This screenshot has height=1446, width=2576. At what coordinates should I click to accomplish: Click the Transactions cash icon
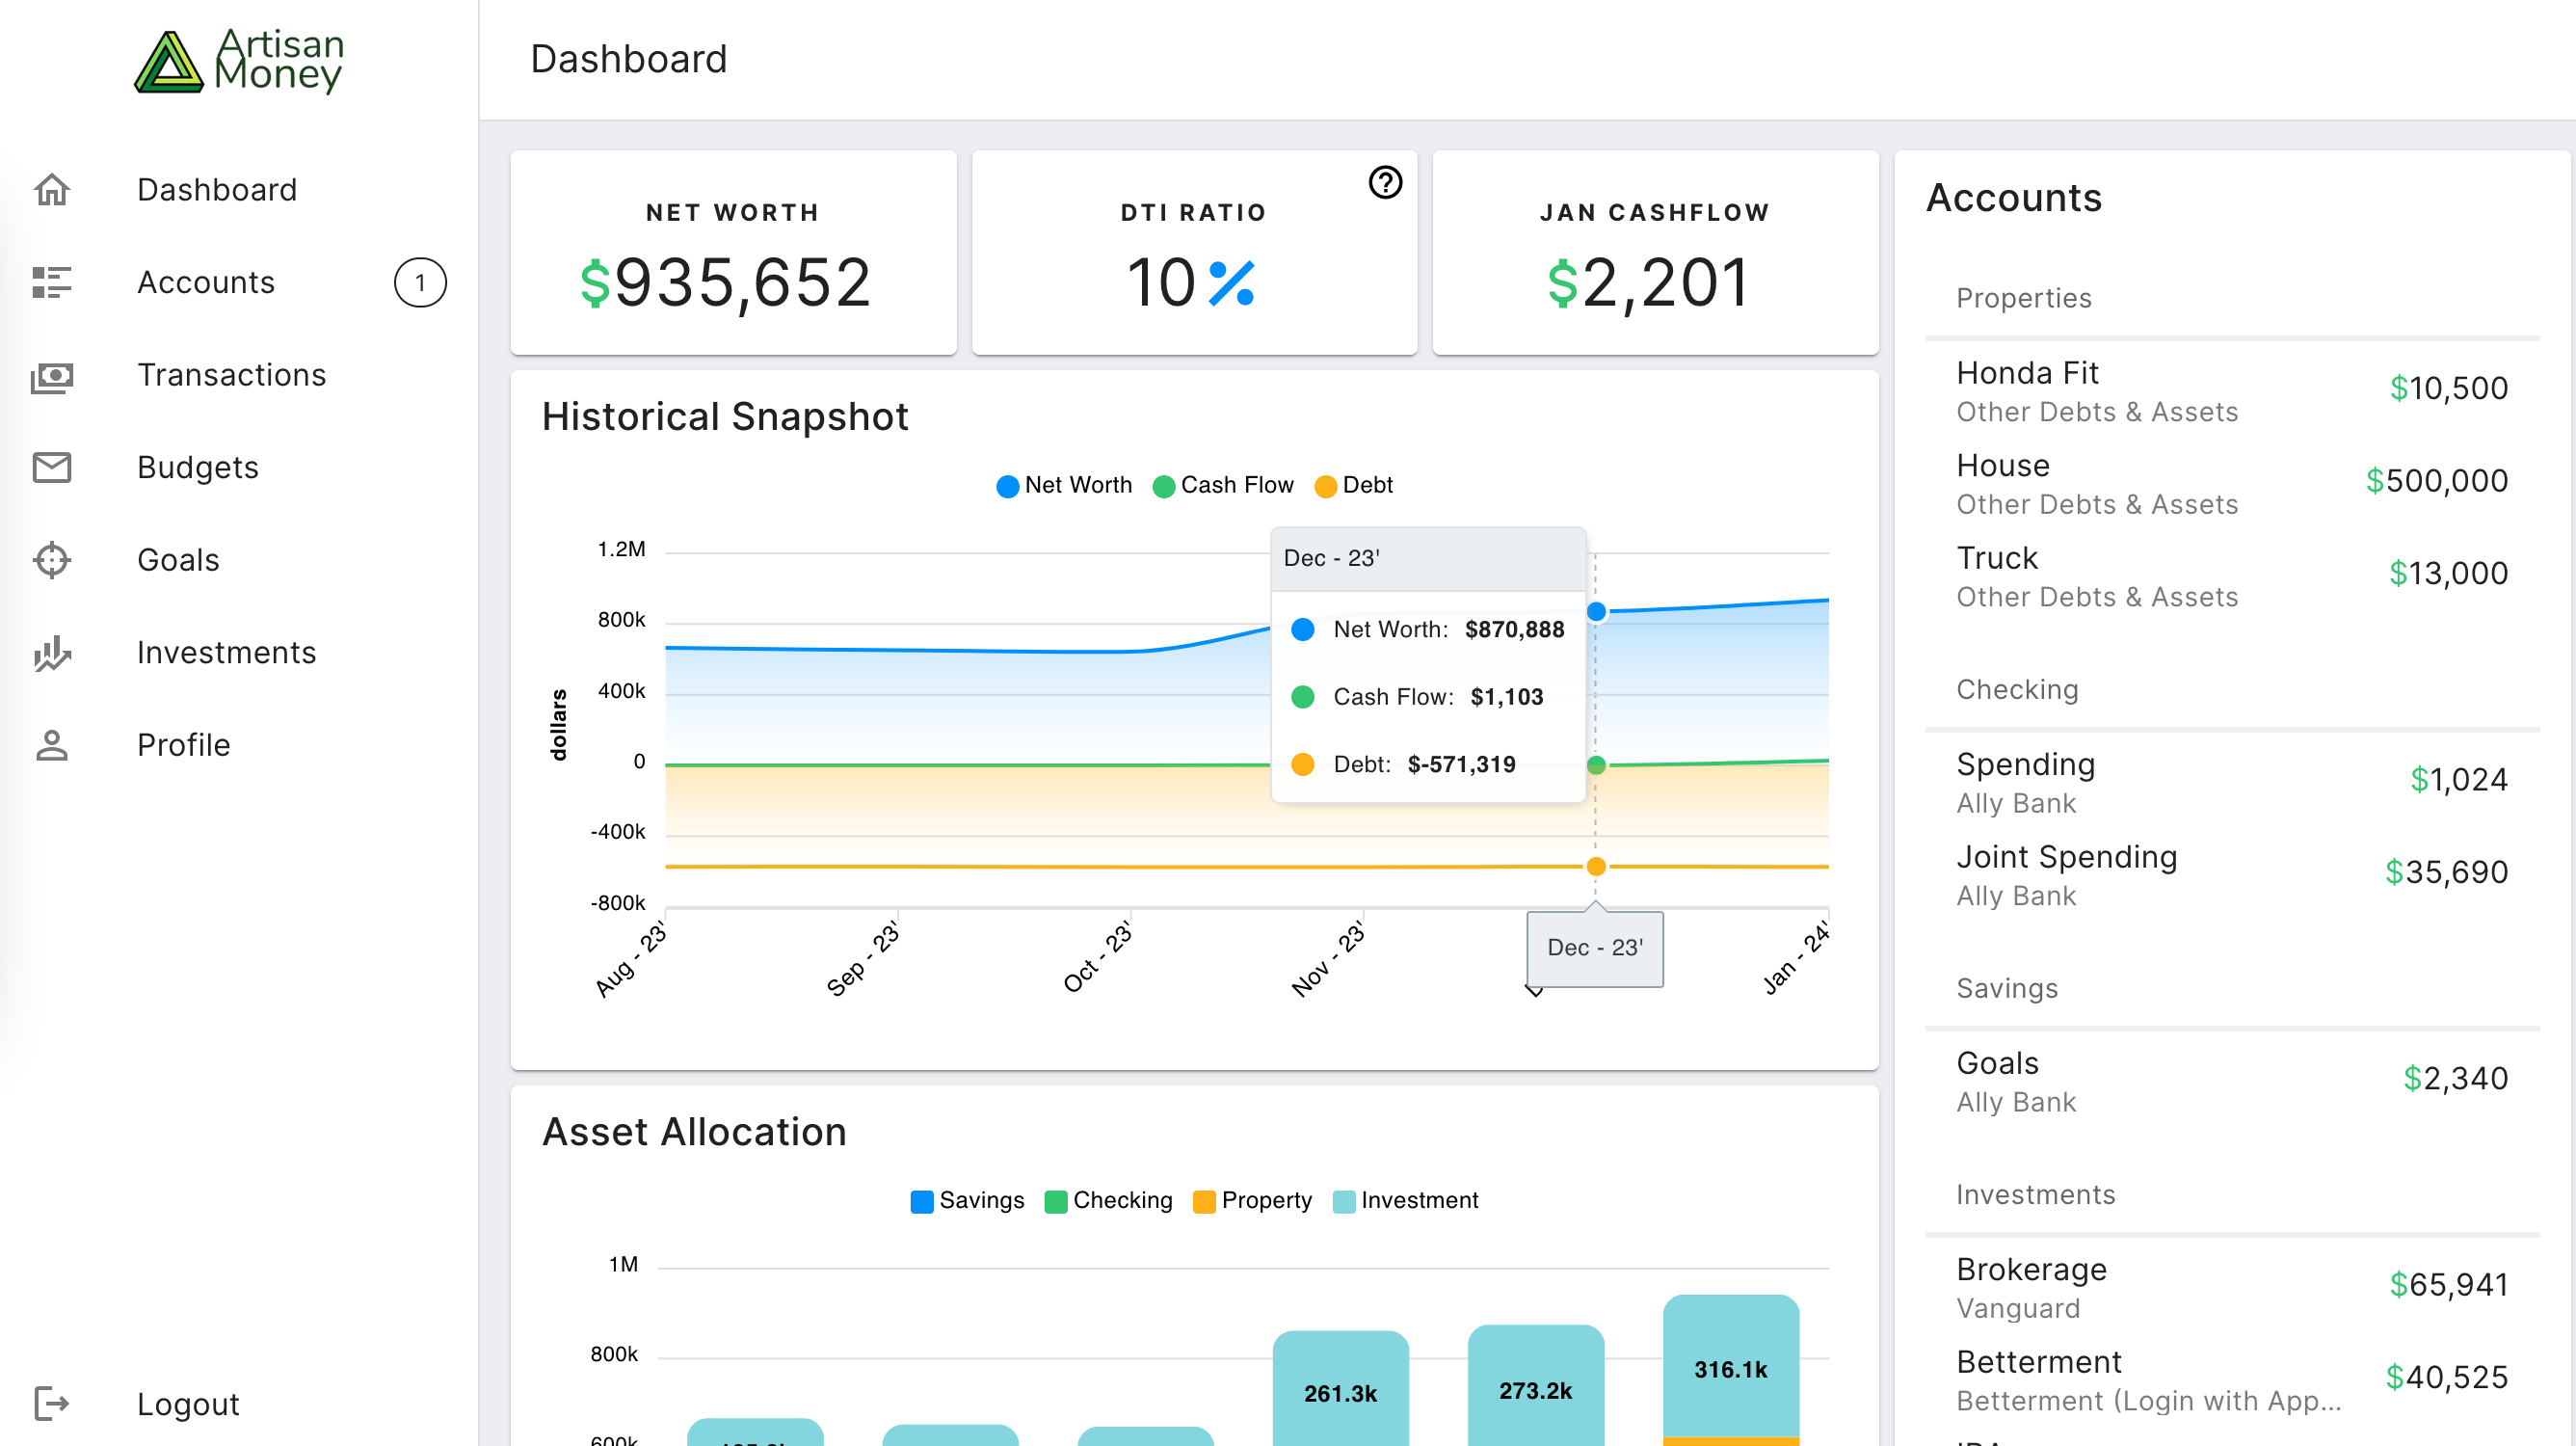(x=52, y=376)
